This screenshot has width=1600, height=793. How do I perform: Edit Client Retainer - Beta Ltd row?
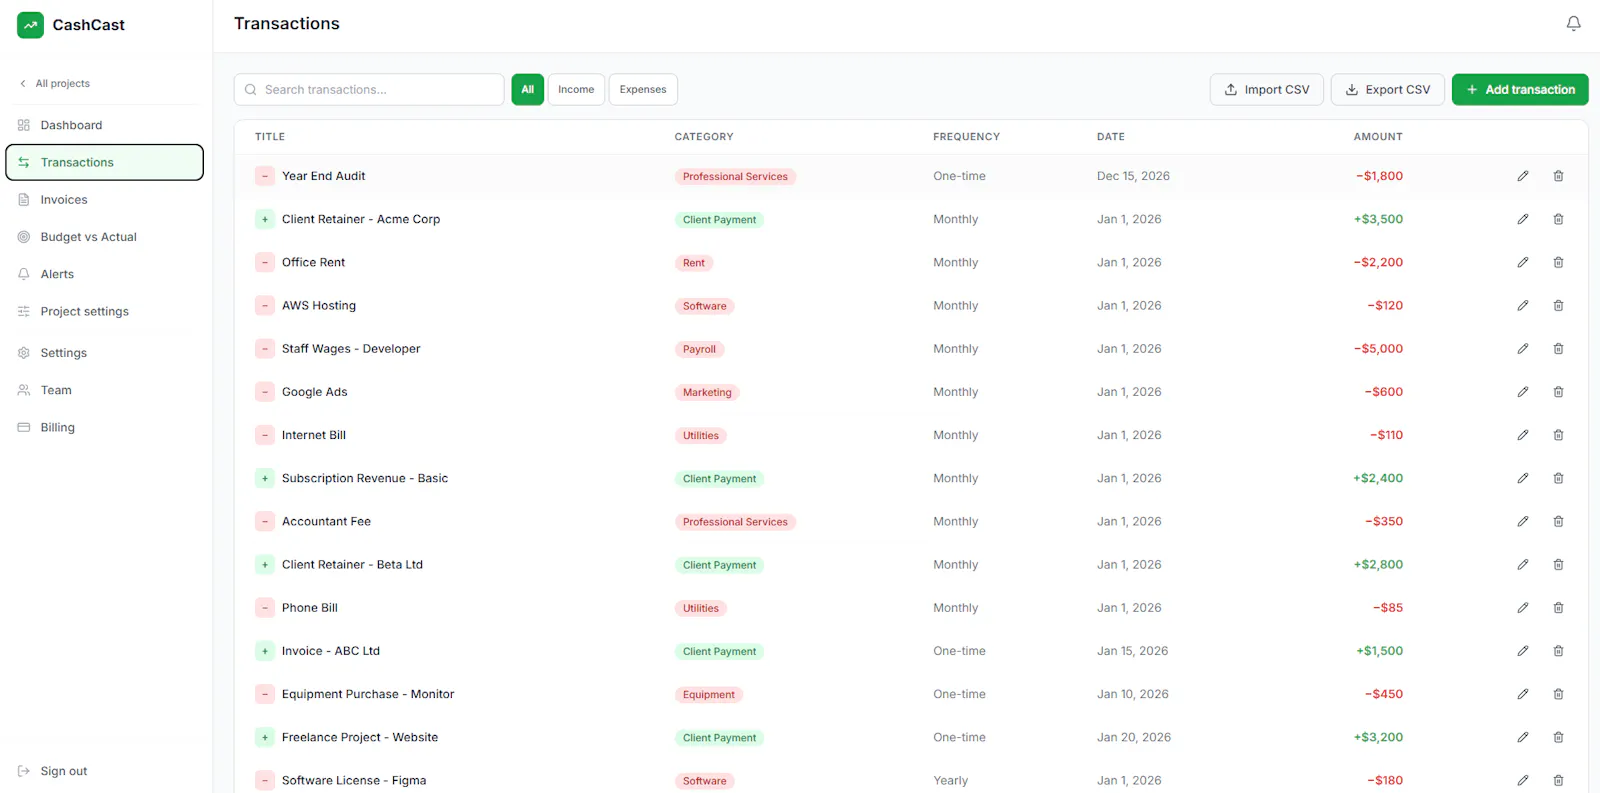1523,565
